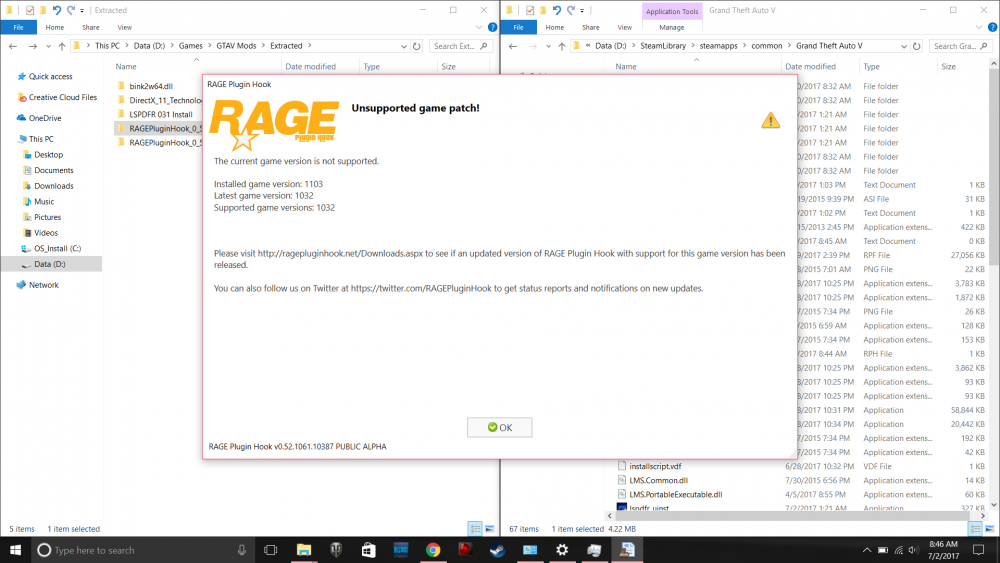Expand ribbon chevron in Extracted window
This screenshot has width=1000, height=563.
tap(479, 27)
